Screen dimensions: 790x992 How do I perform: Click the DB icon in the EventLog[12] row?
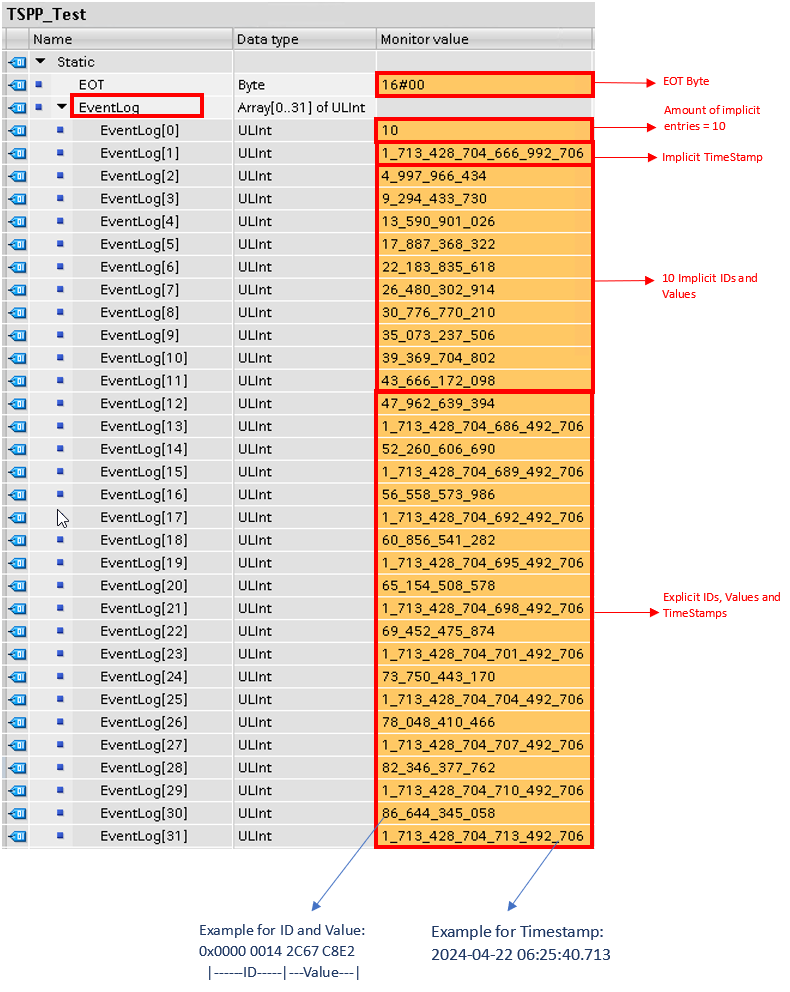[17, 404]
